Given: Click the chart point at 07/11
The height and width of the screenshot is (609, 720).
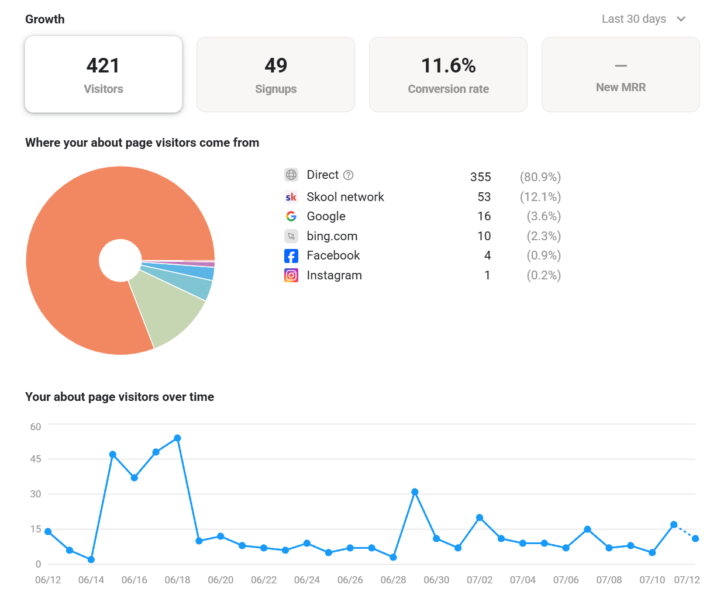Looking at the screenshot, I should [674, 524].
